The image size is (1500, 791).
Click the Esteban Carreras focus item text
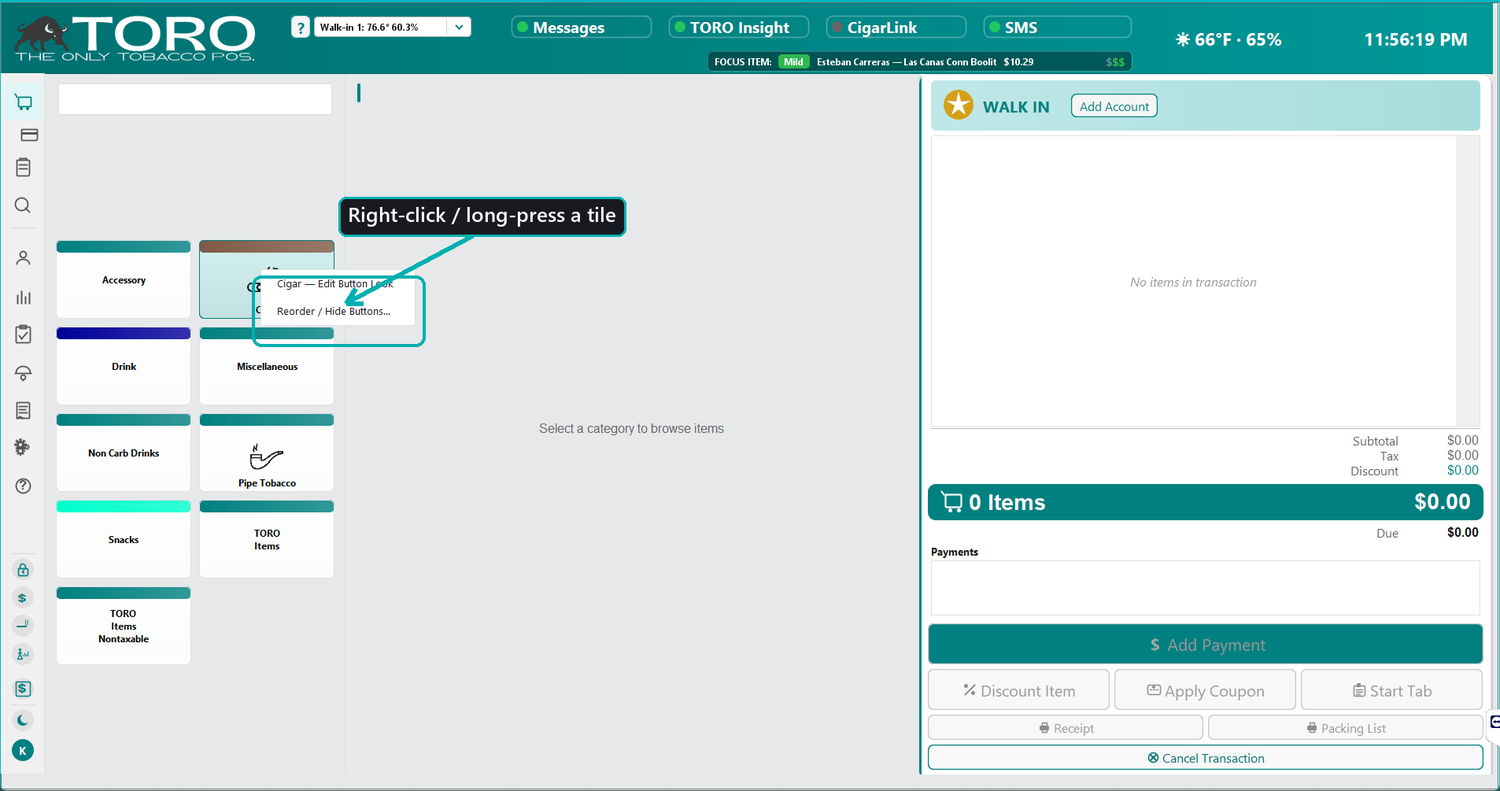coord(925,62)
